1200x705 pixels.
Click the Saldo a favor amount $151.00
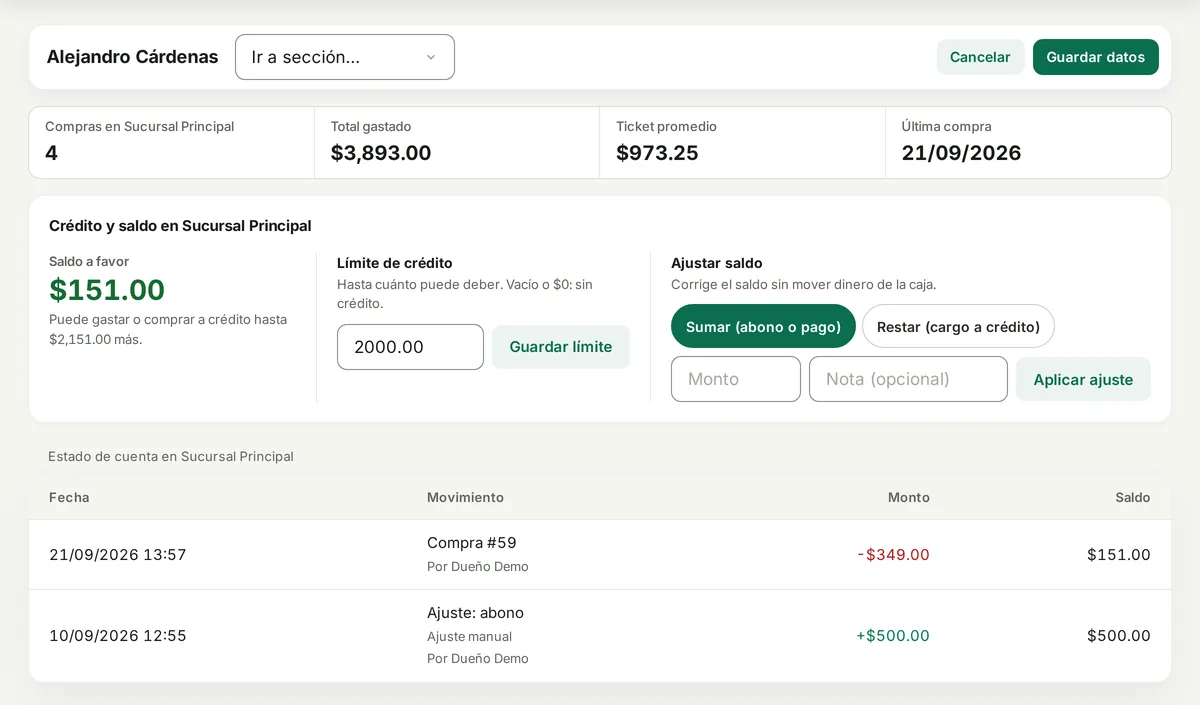pos(107,290)
